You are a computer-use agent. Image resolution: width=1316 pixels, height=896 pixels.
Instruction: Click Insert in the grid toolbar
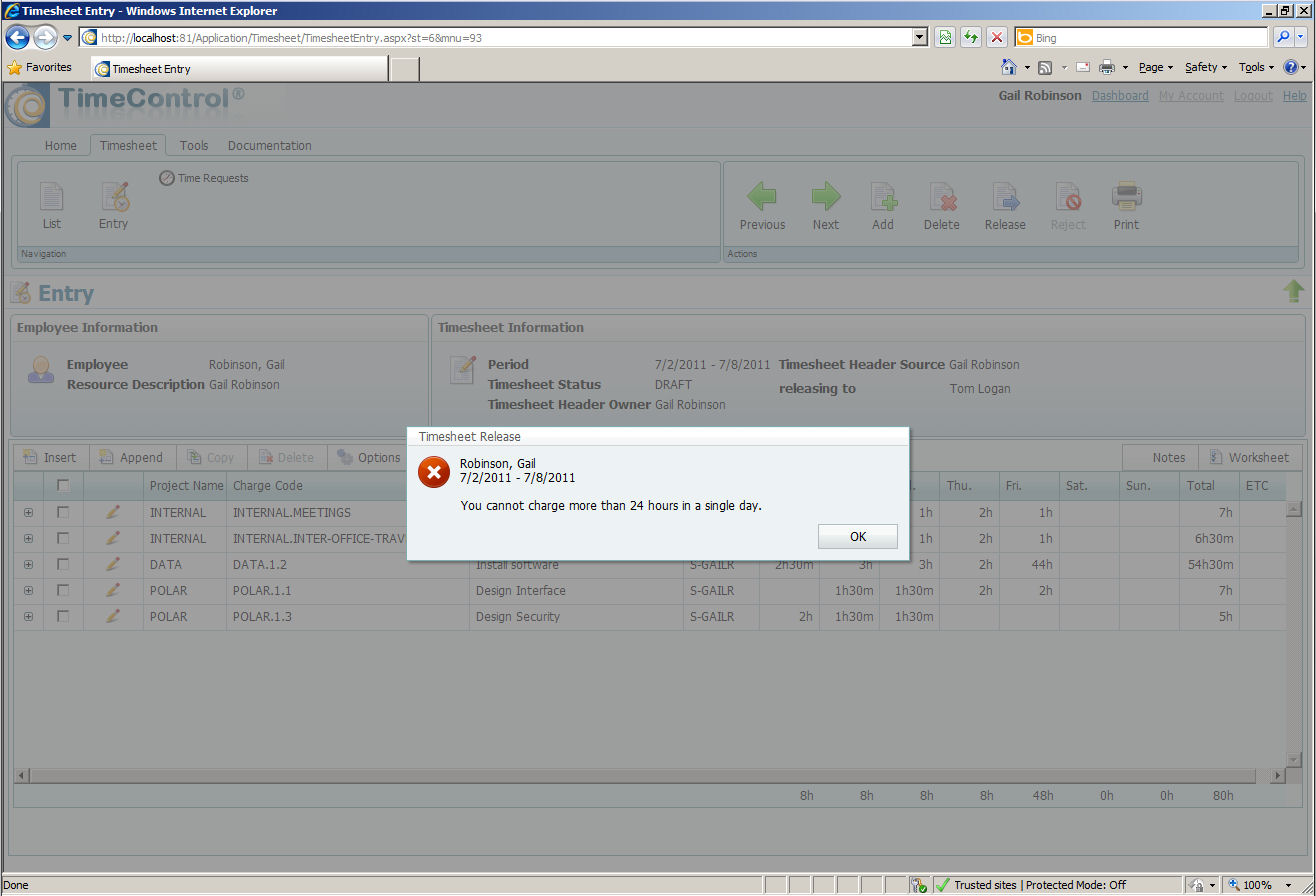(50, 457)
